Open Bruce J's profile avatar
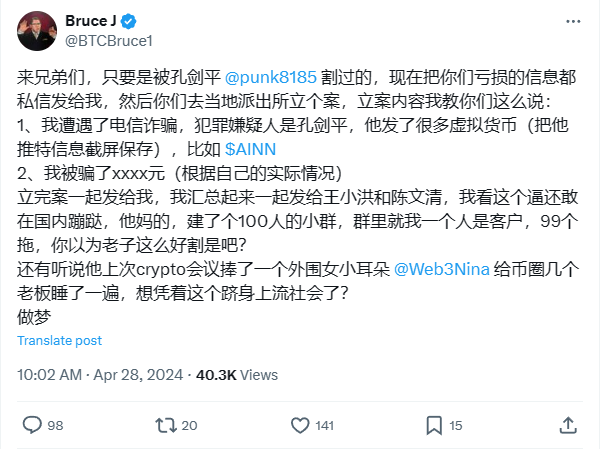Viewport: 600px width, 449px height. [x=37, y=31]
